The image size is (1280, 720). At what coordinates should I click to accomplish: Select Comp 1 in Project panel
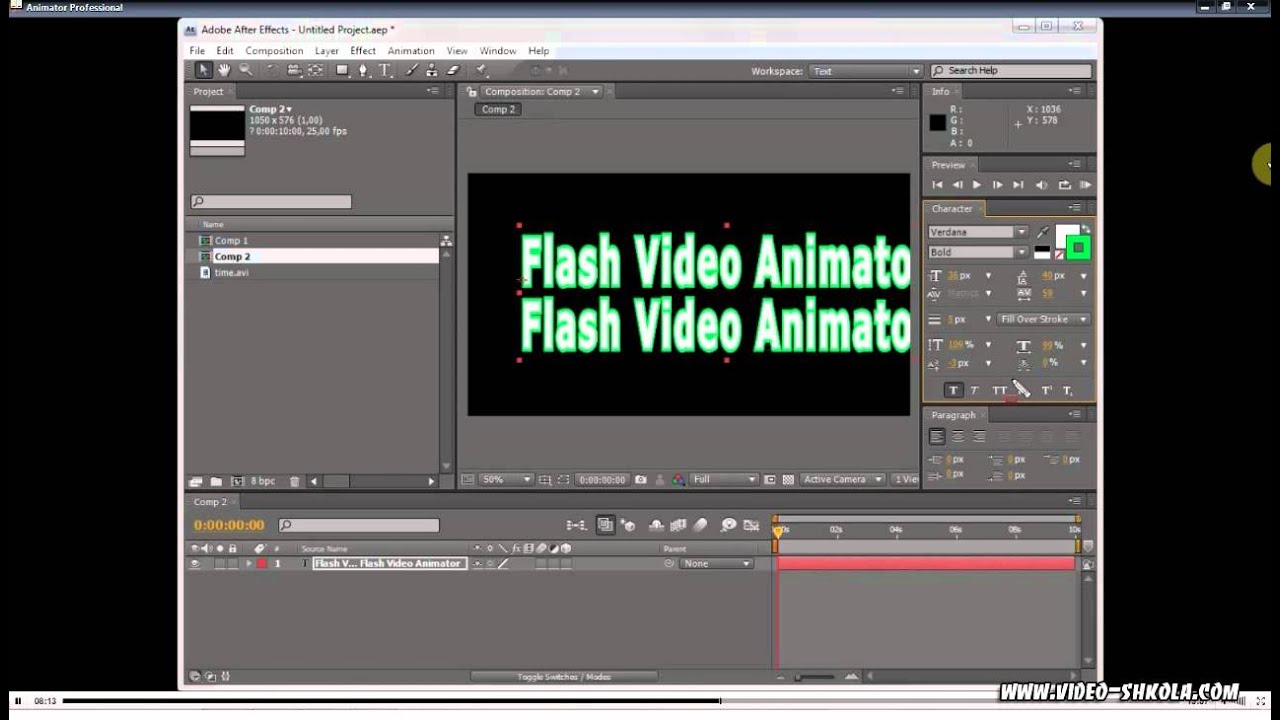pos(231,240)
